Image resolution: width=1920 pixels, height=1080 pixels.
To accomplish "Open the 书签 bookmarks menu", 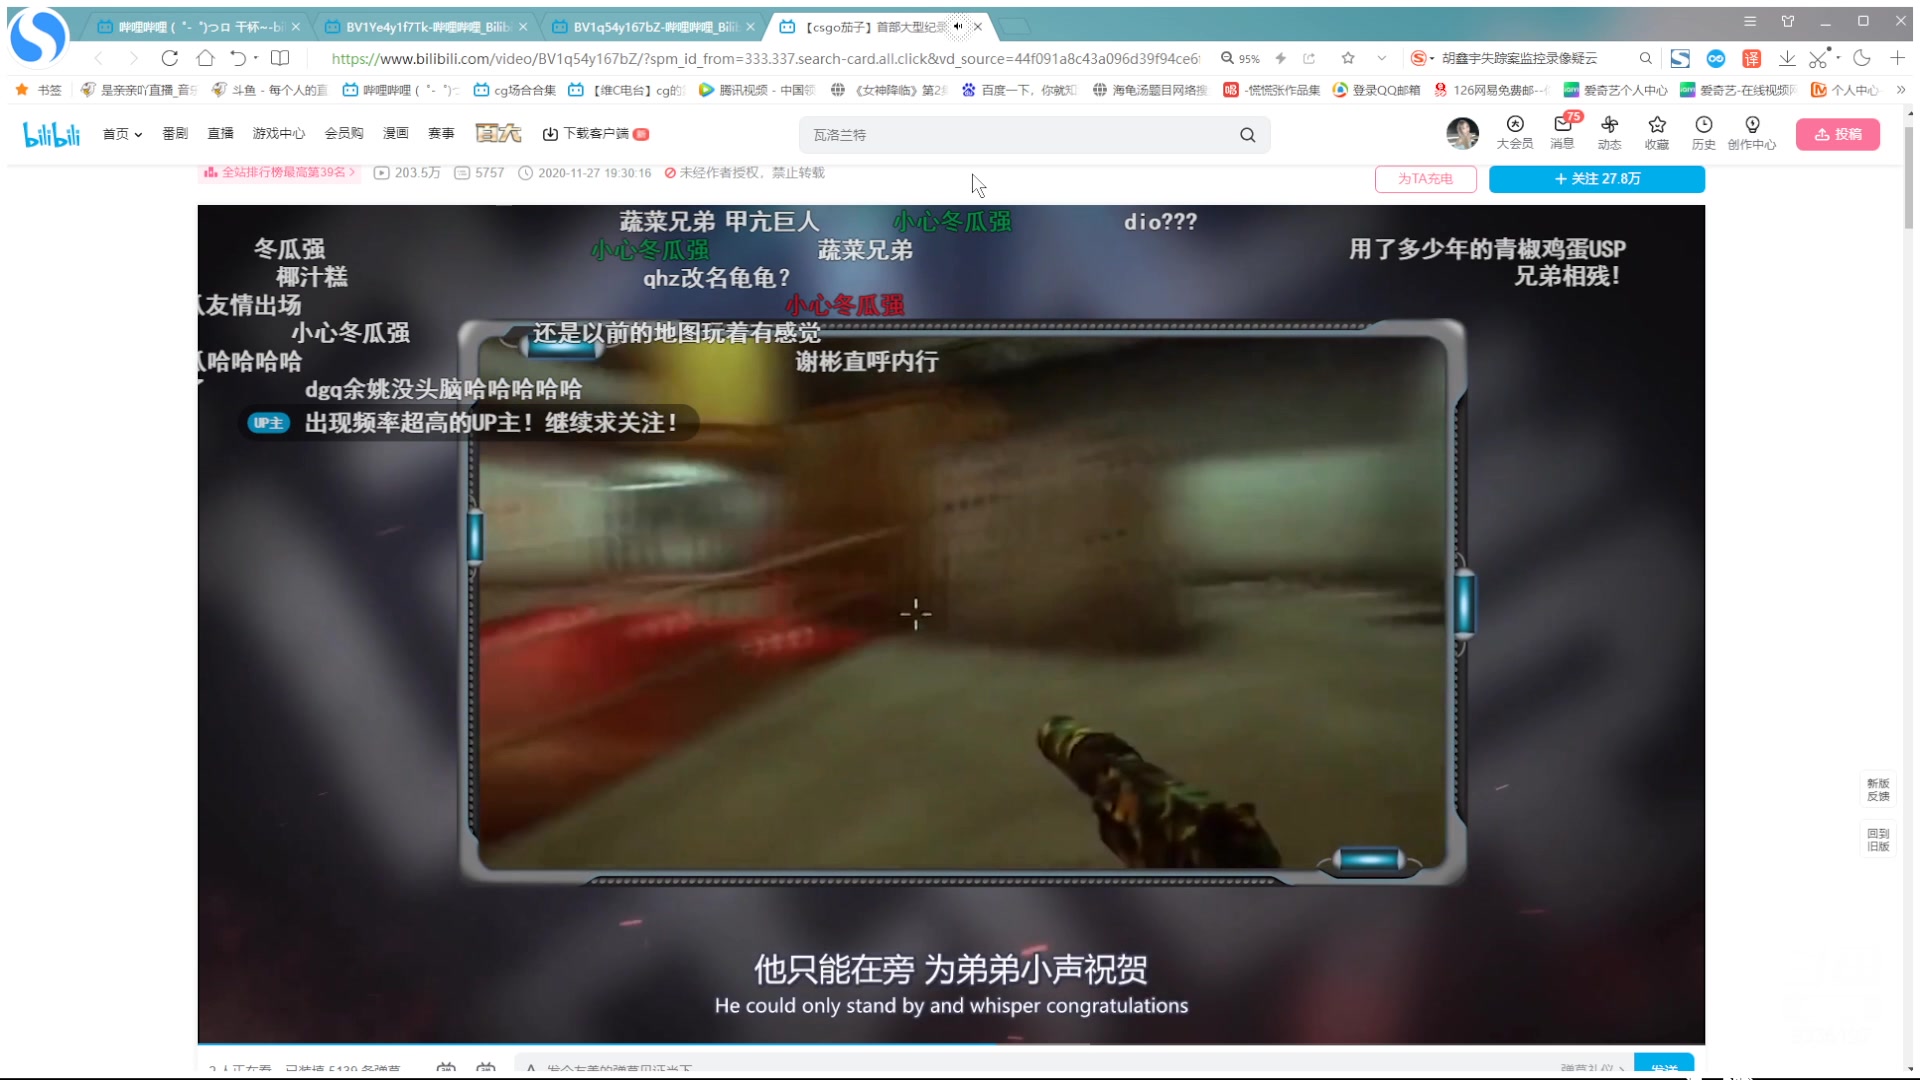I will 39,90.
